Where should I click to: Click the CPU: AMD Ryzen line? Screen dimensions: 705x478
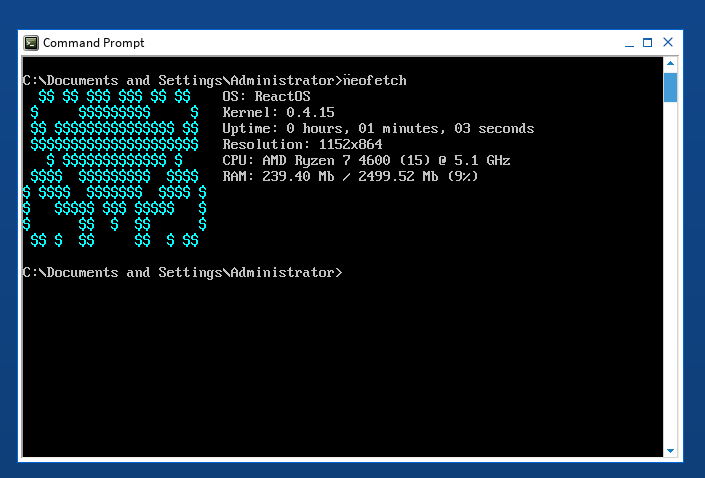[366, 160]
